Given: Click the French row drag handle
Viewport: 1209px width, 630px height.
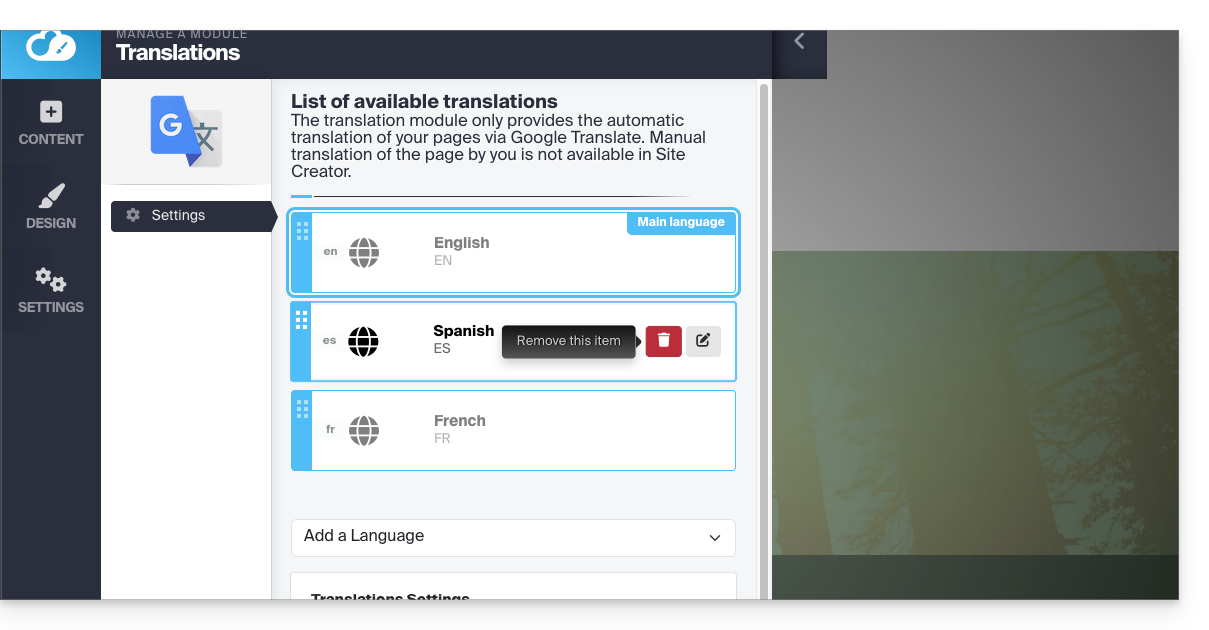Looking at the screenshot, I should point(302,409).
